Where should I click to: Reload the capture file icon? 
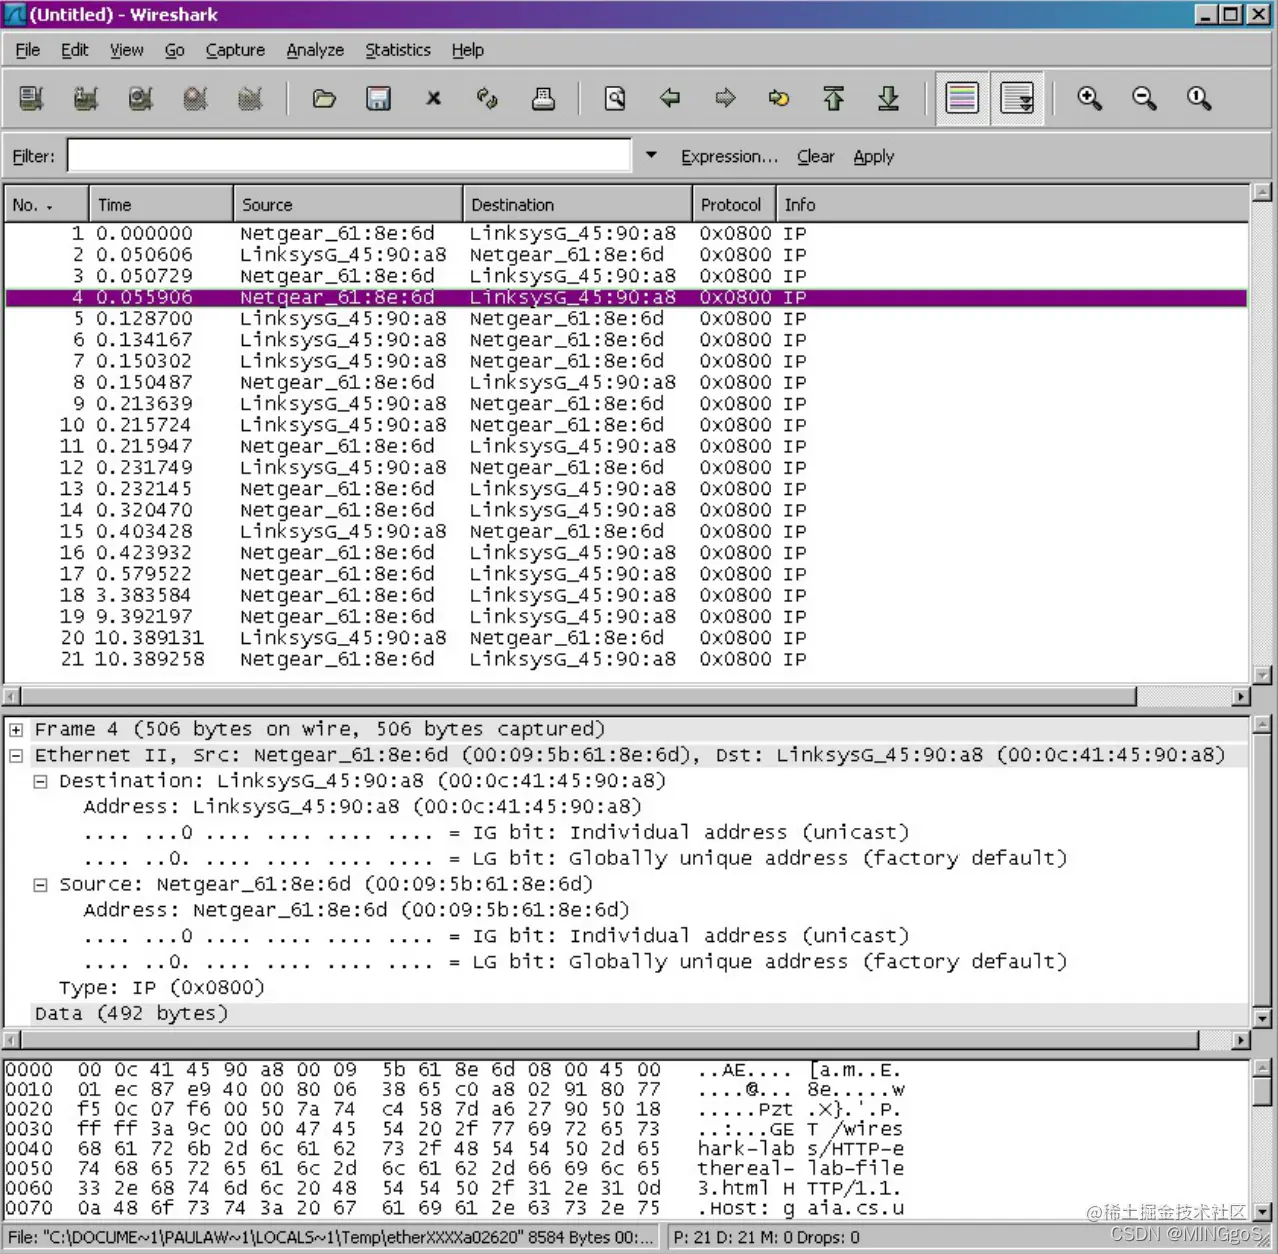pyautogui.click(x=487, y=98)
